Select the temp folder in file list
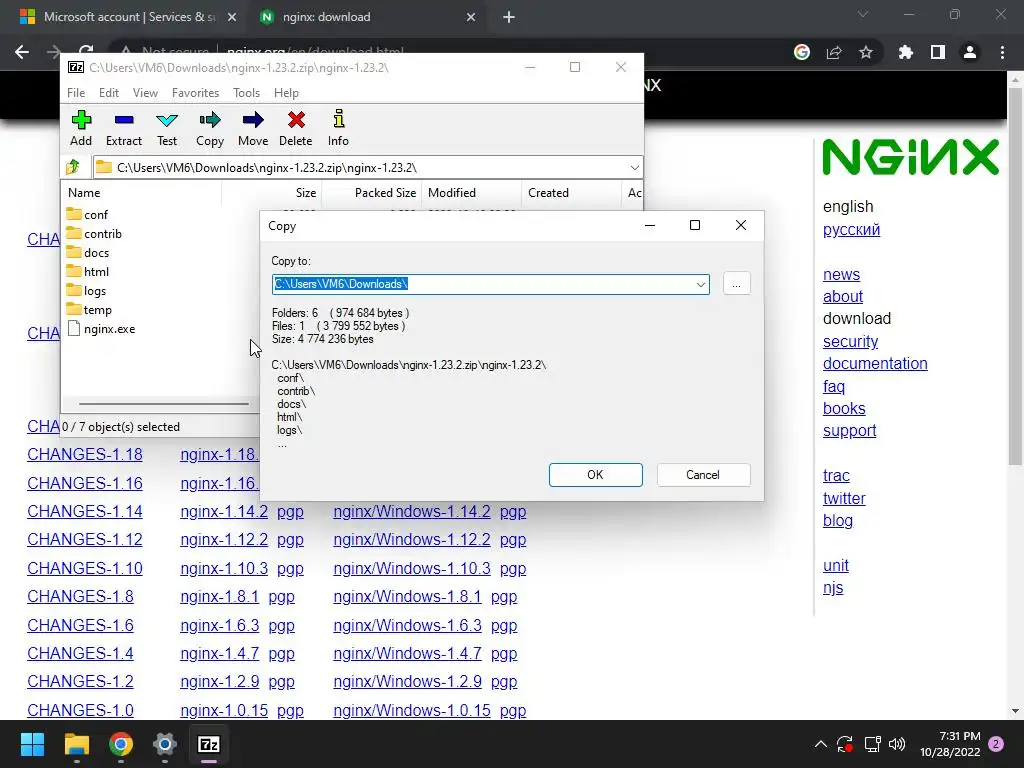Viewport: 1024px width, 768px height. pos(89,310)
